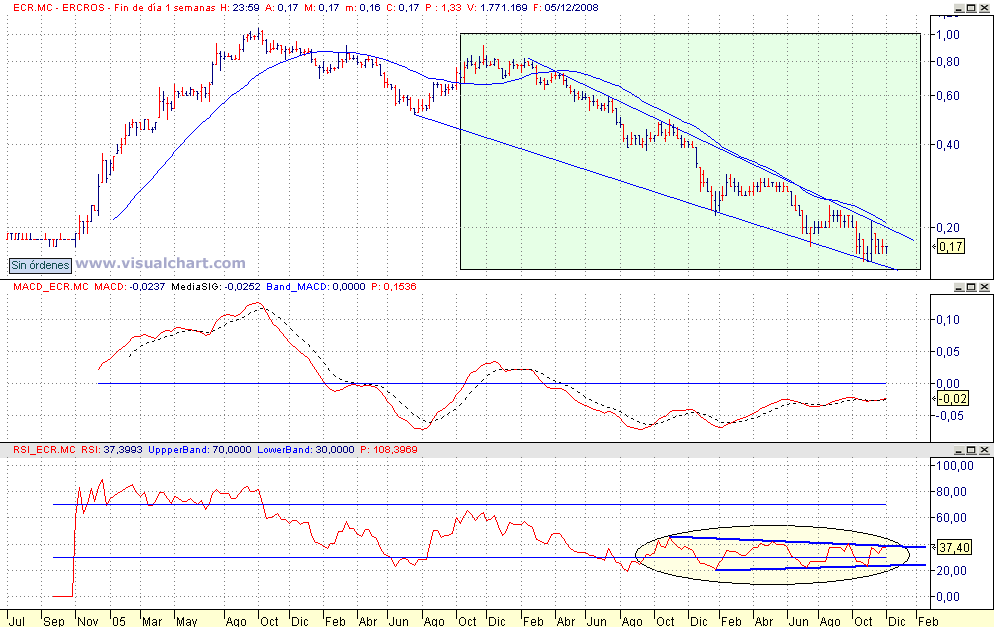Click the May label on the time axis
The image size is (994, 627).
click(x=186, y=621)
